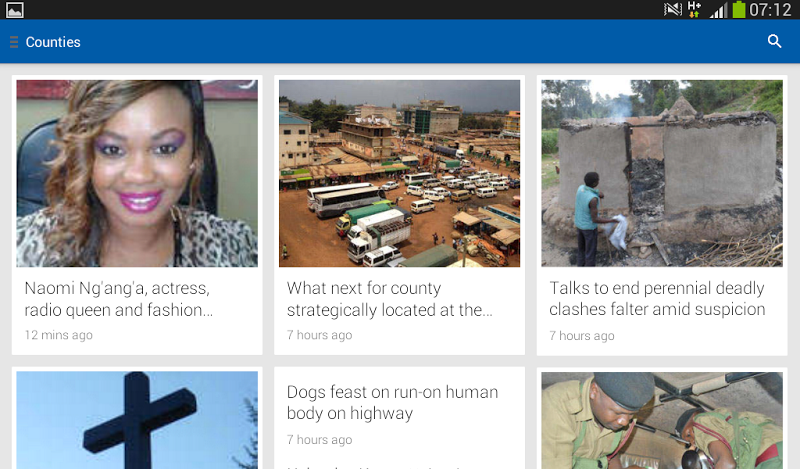Tap the search magnifier icon

click(x=774, y=41)
